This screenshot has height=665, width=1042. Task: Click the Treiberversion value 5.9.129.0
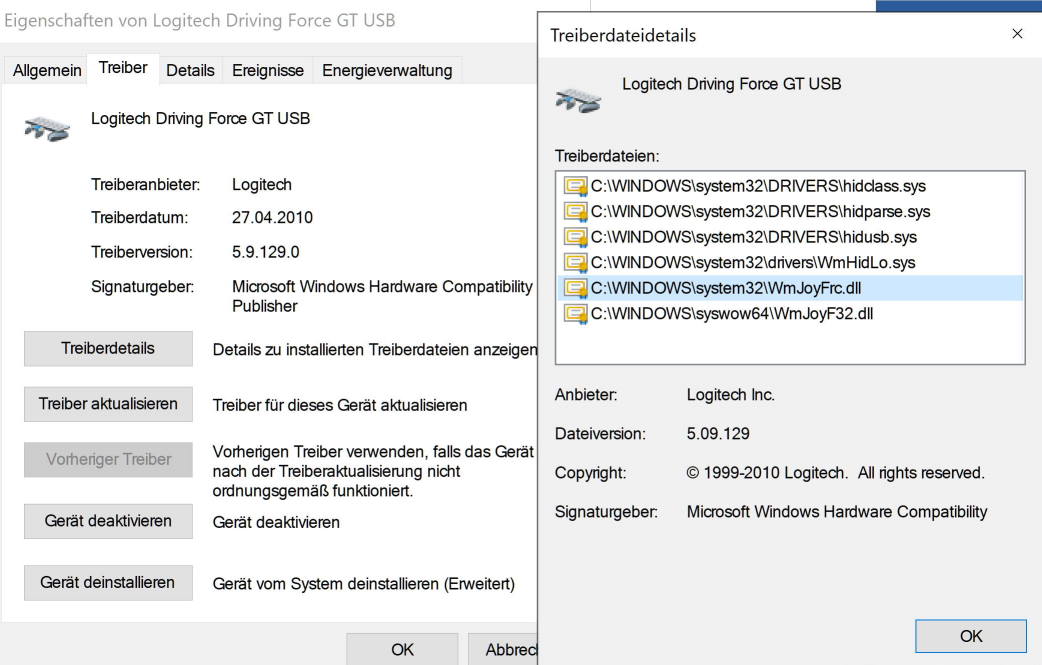(265, 252)
